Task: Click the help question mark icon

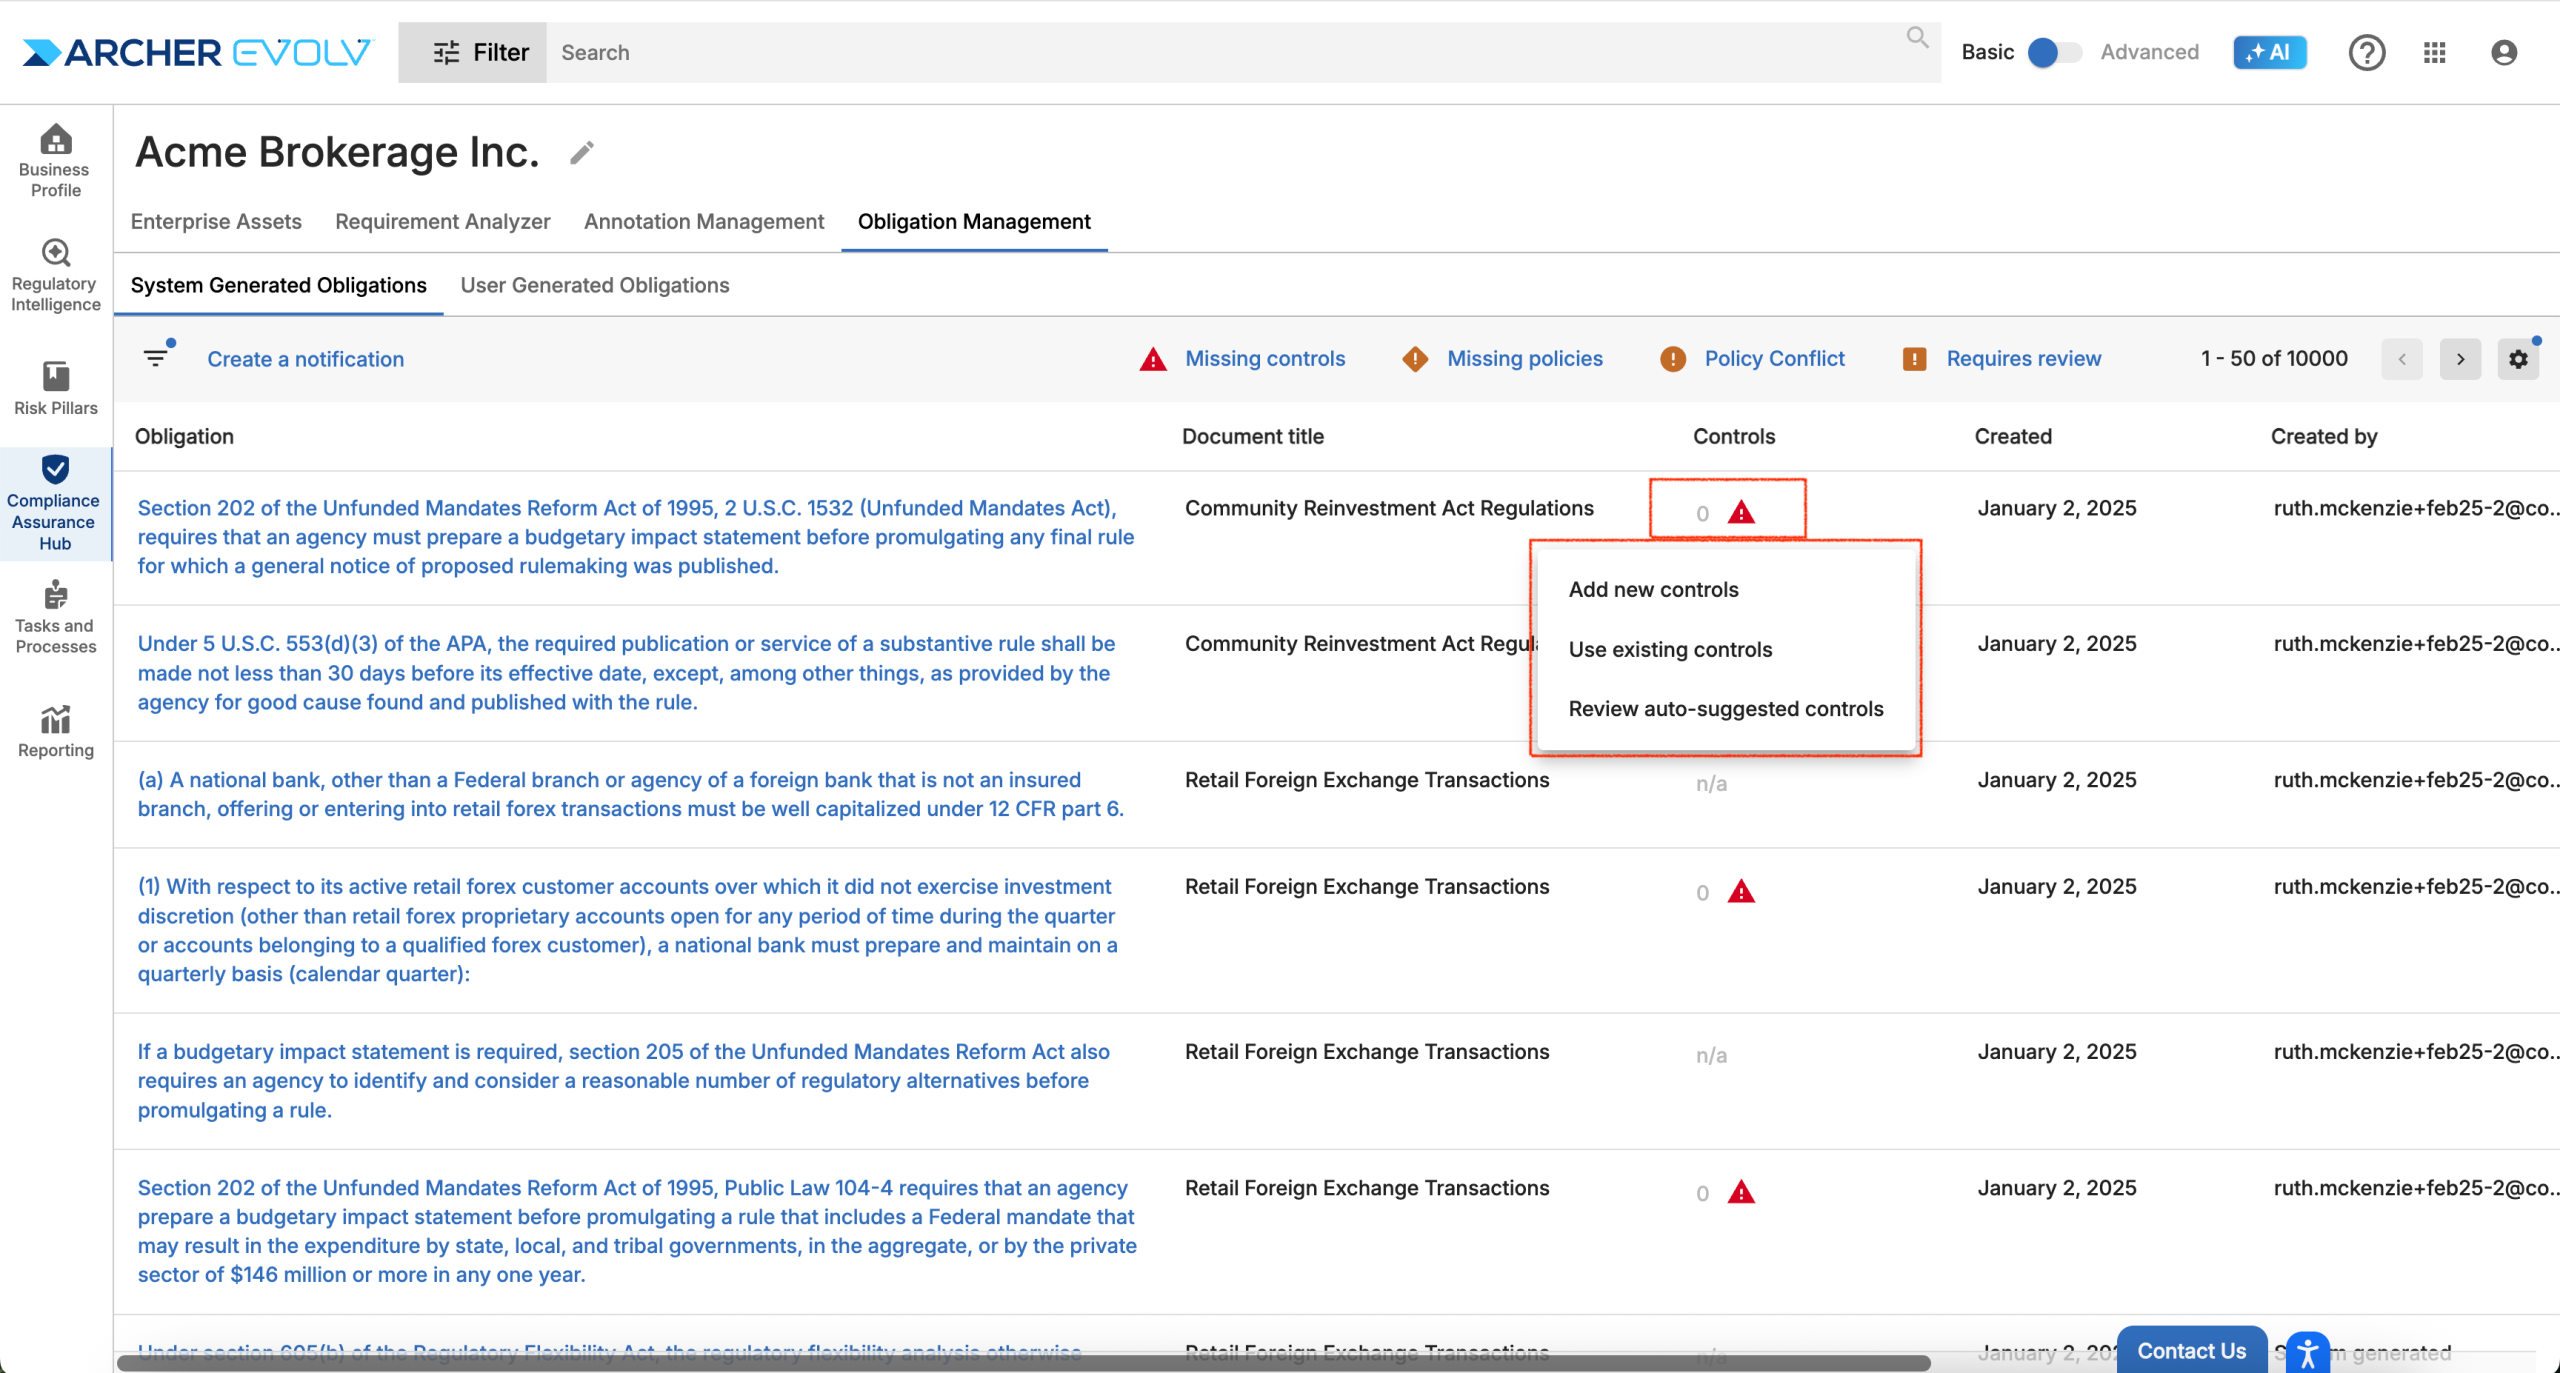Action: click(x=2366, y=52)
